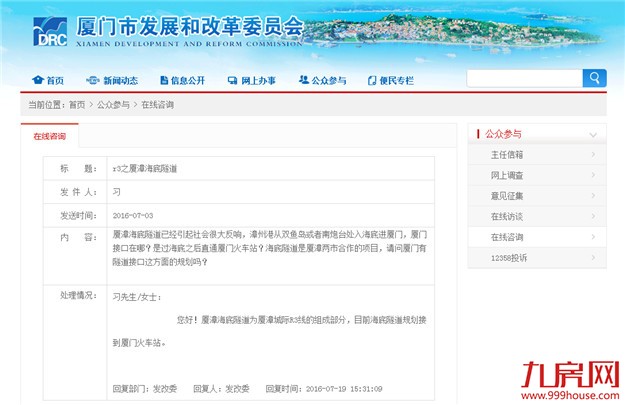Screen dimensions: 625x405
Task: Go to 在线咨询 in the breadcrumb
Action: tap(157, 105)
